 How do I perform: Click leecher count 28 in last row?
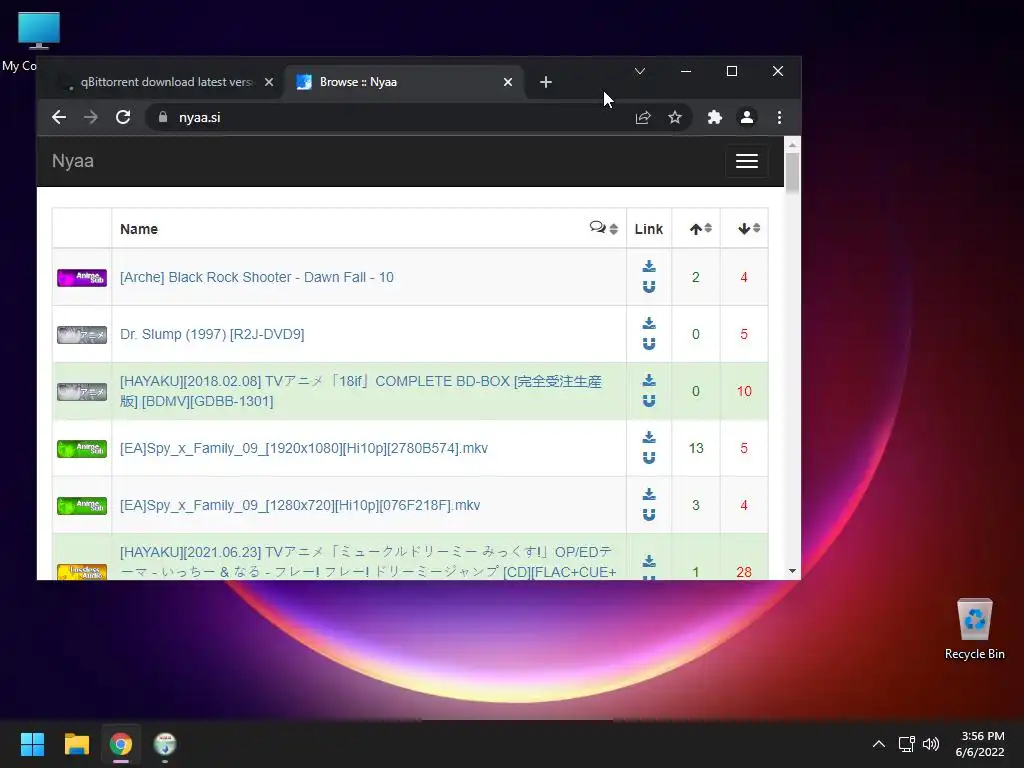click(744, 572)
